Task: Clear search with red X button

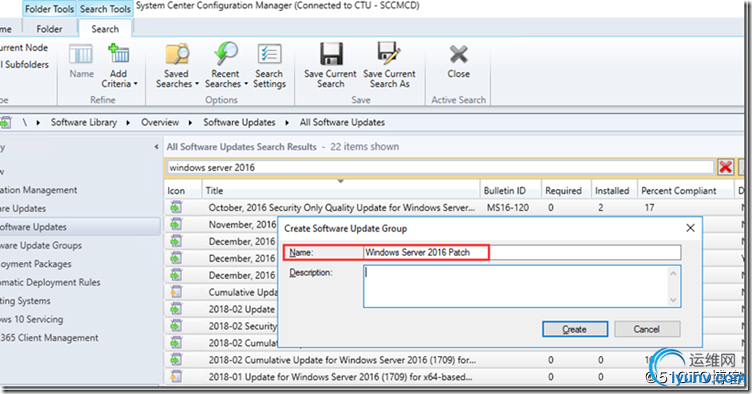Action: [x=726, y=167]
